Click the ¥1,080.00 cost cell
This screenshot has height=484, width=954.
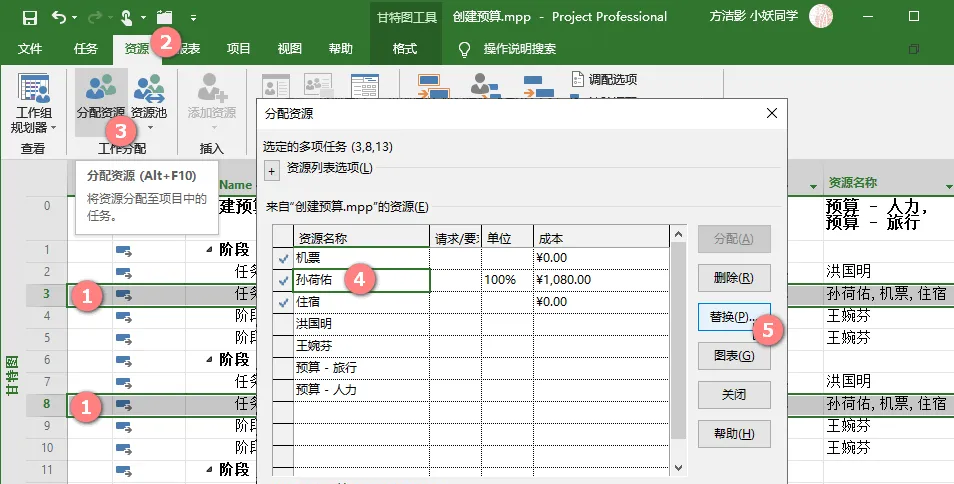[x=601, y=280]
